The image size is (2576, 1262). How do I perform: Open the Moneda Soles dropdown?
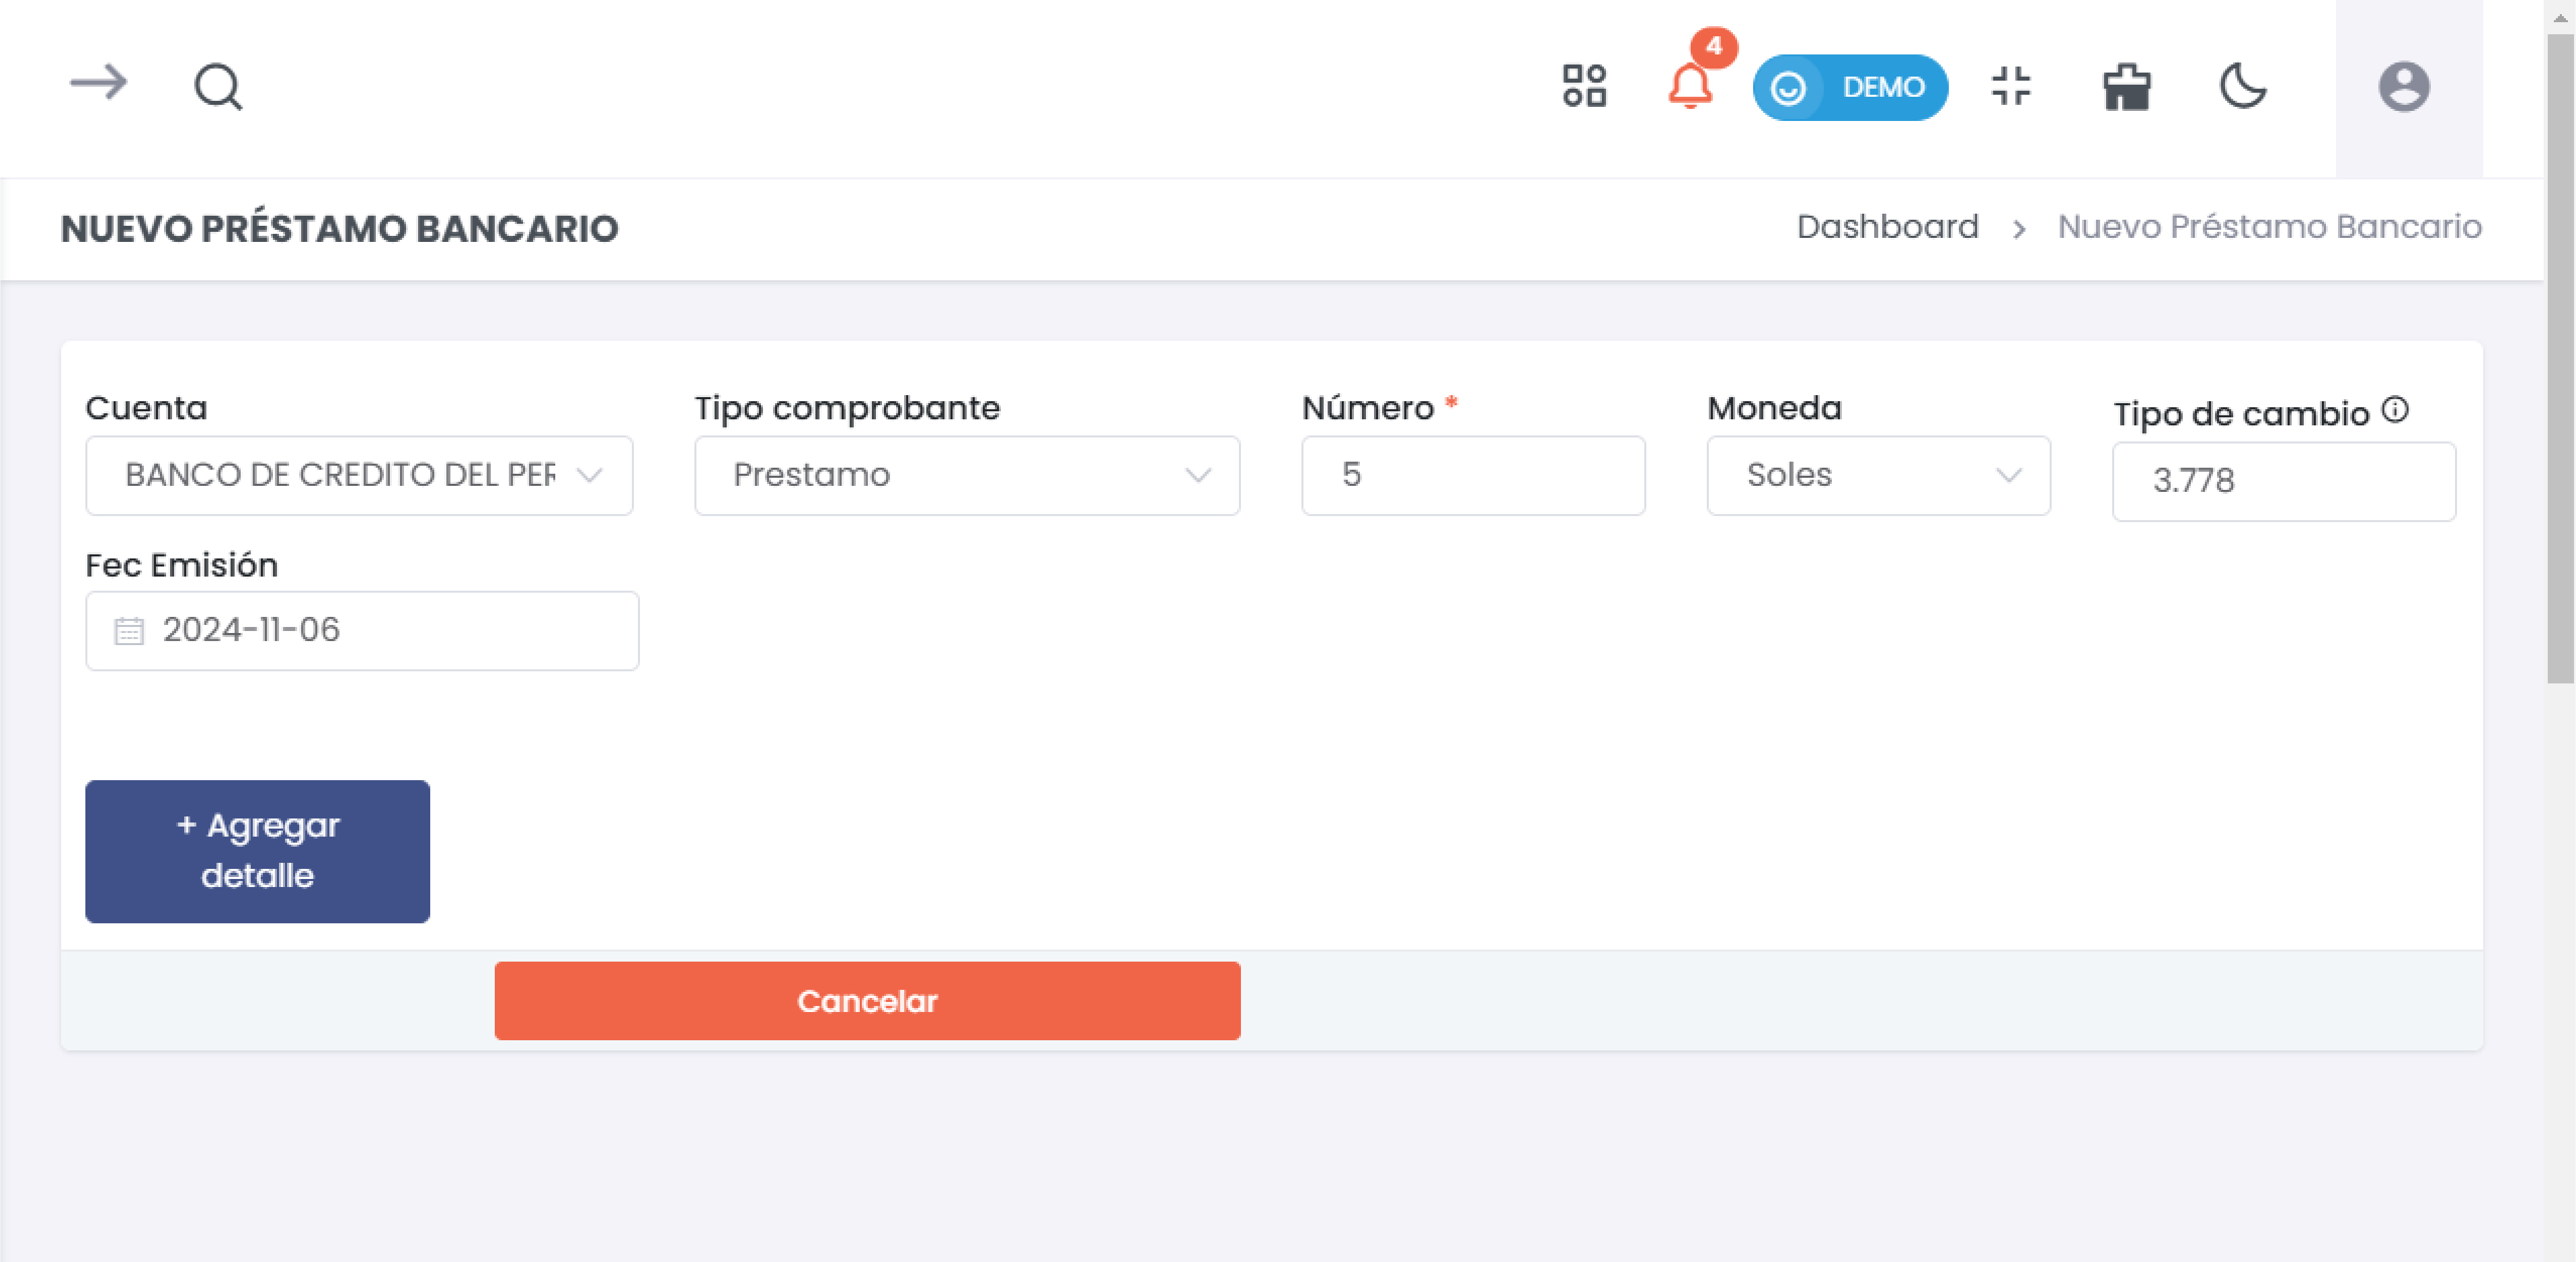pyautogui.click(x=1877, y=475)
